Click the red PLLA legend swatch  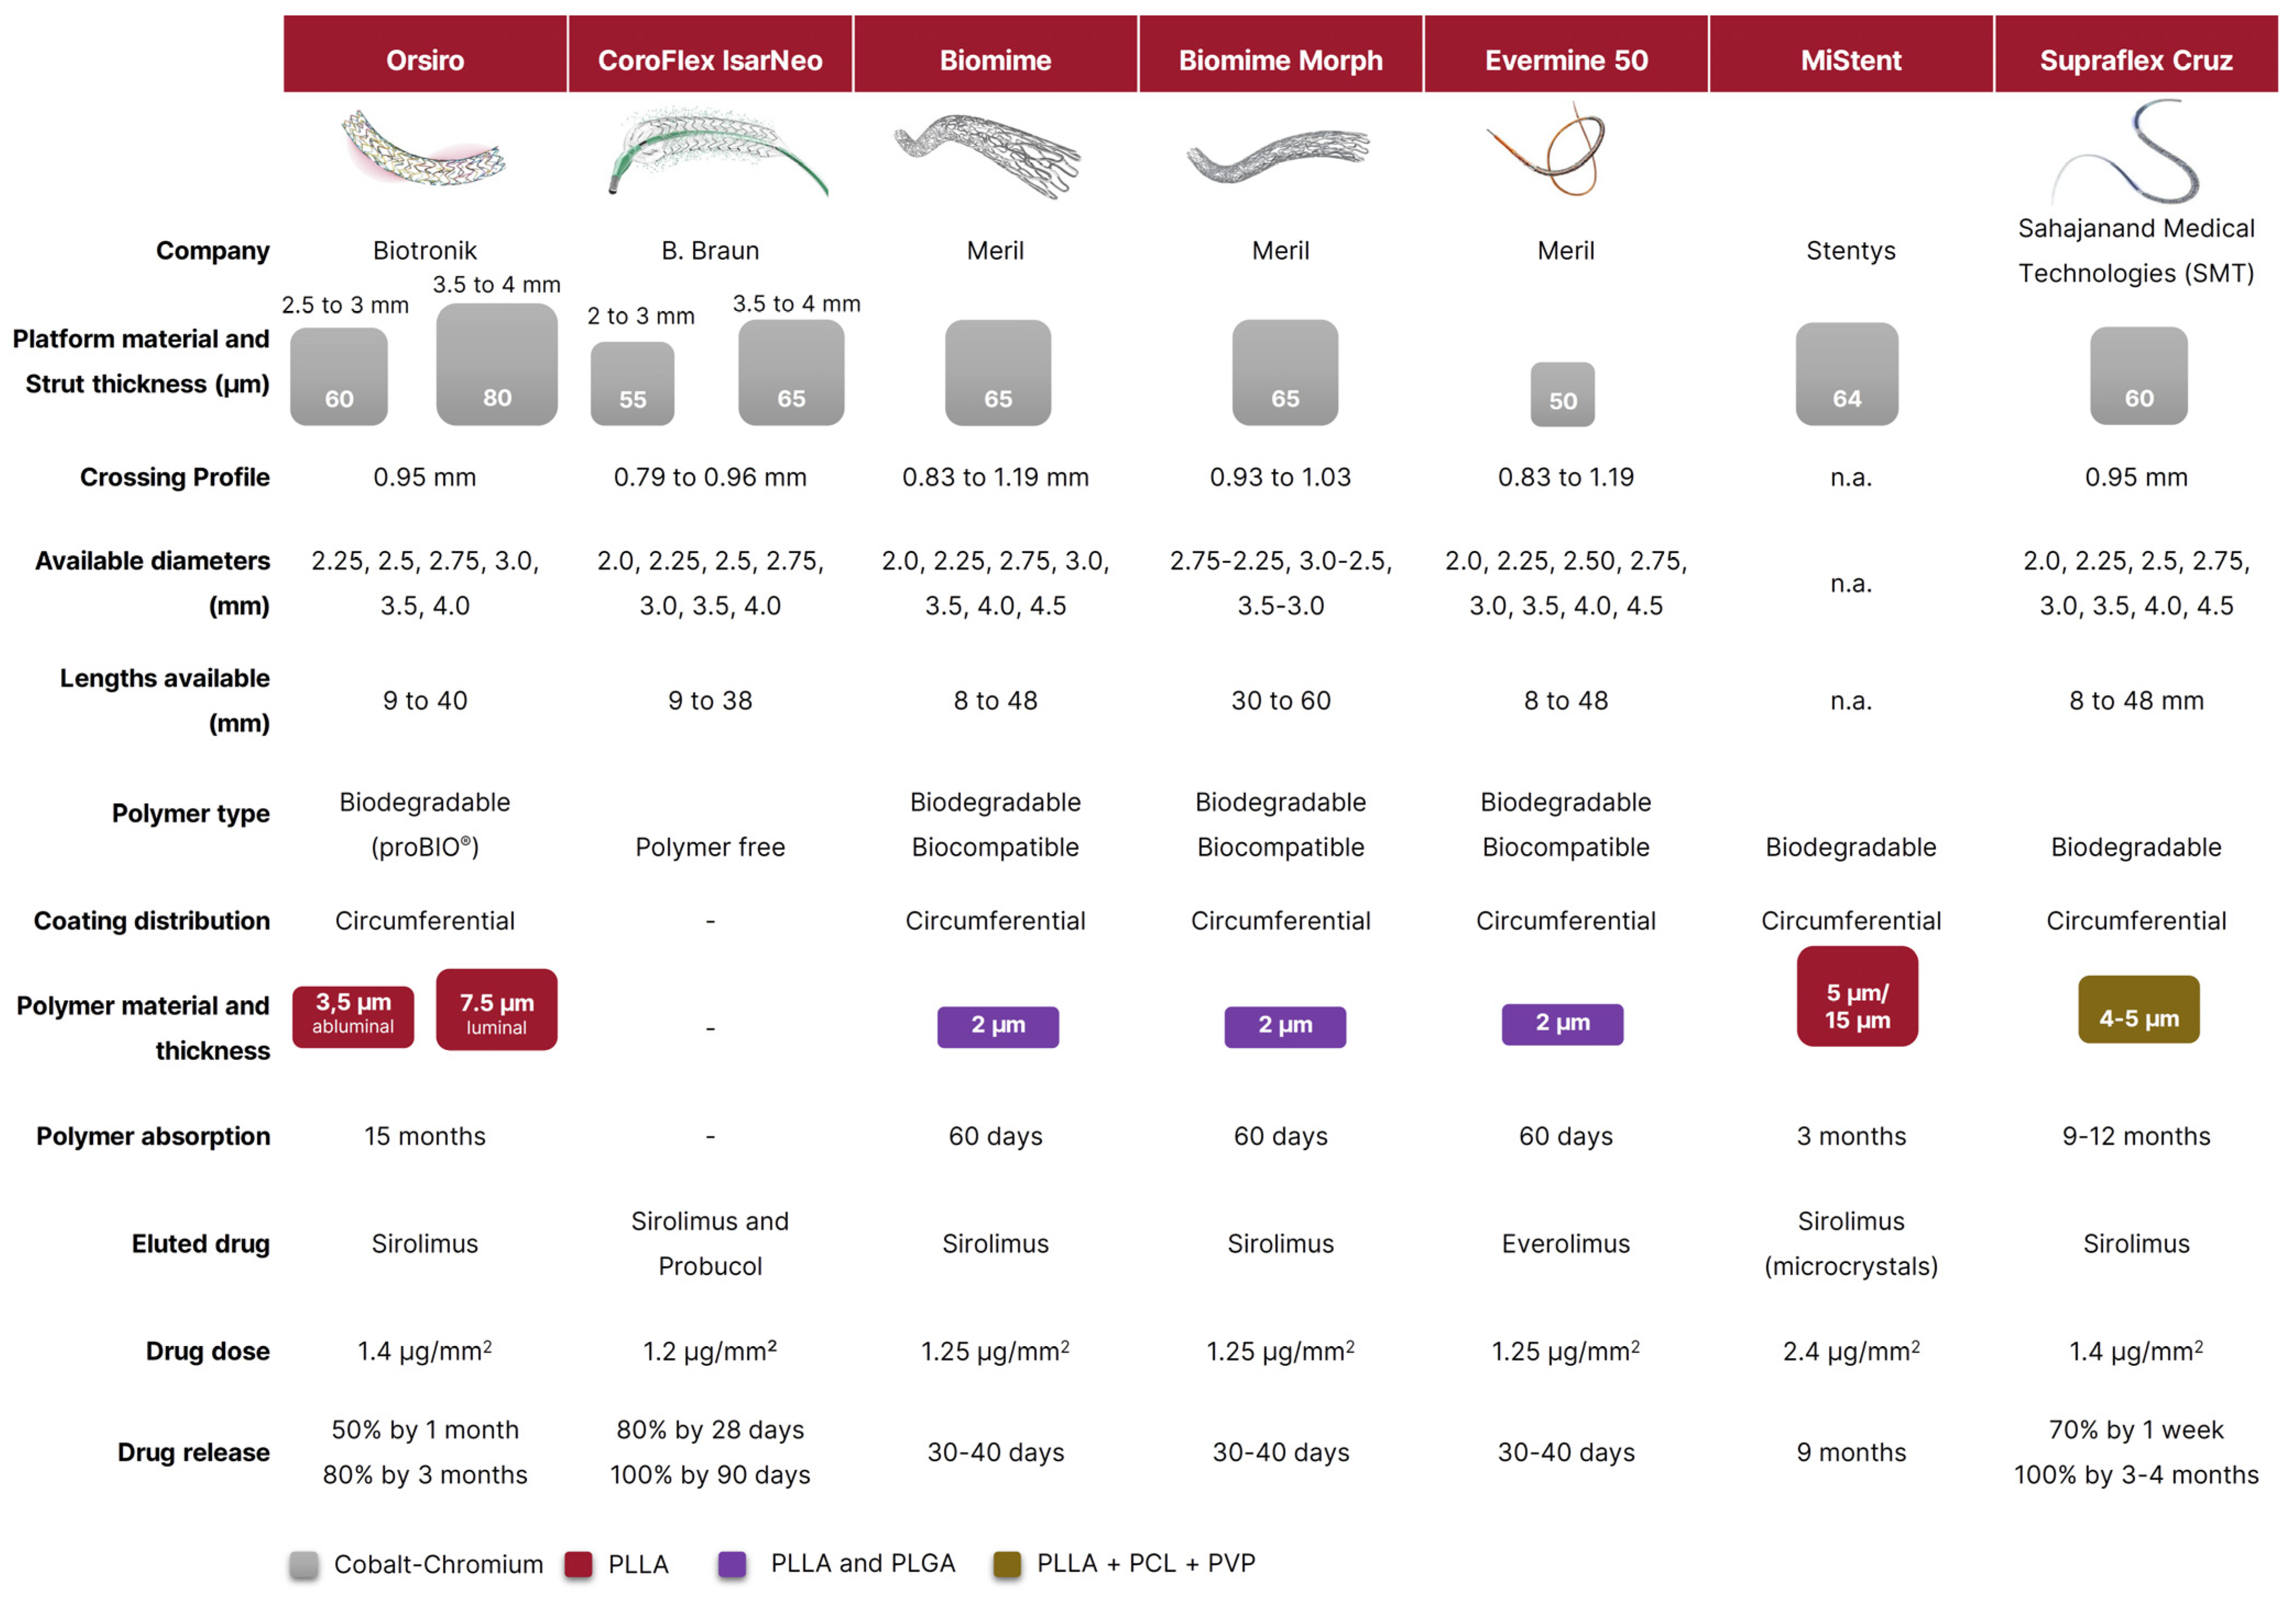578,1564
